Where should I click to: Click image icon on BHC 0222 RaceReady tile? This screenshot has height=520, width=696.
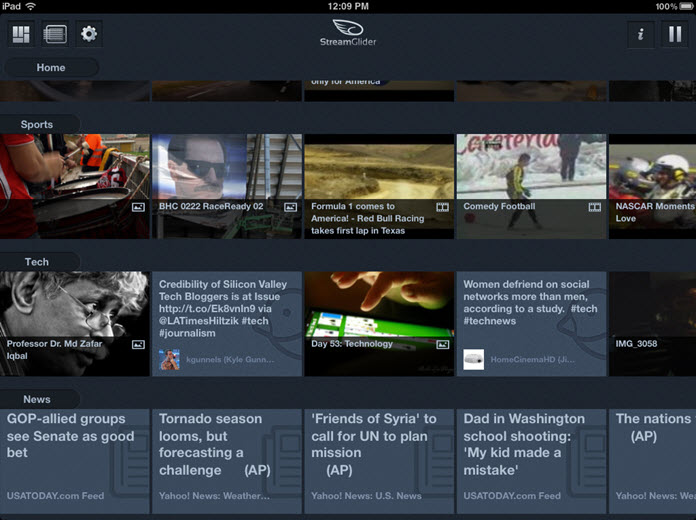(x=290, y=207)
